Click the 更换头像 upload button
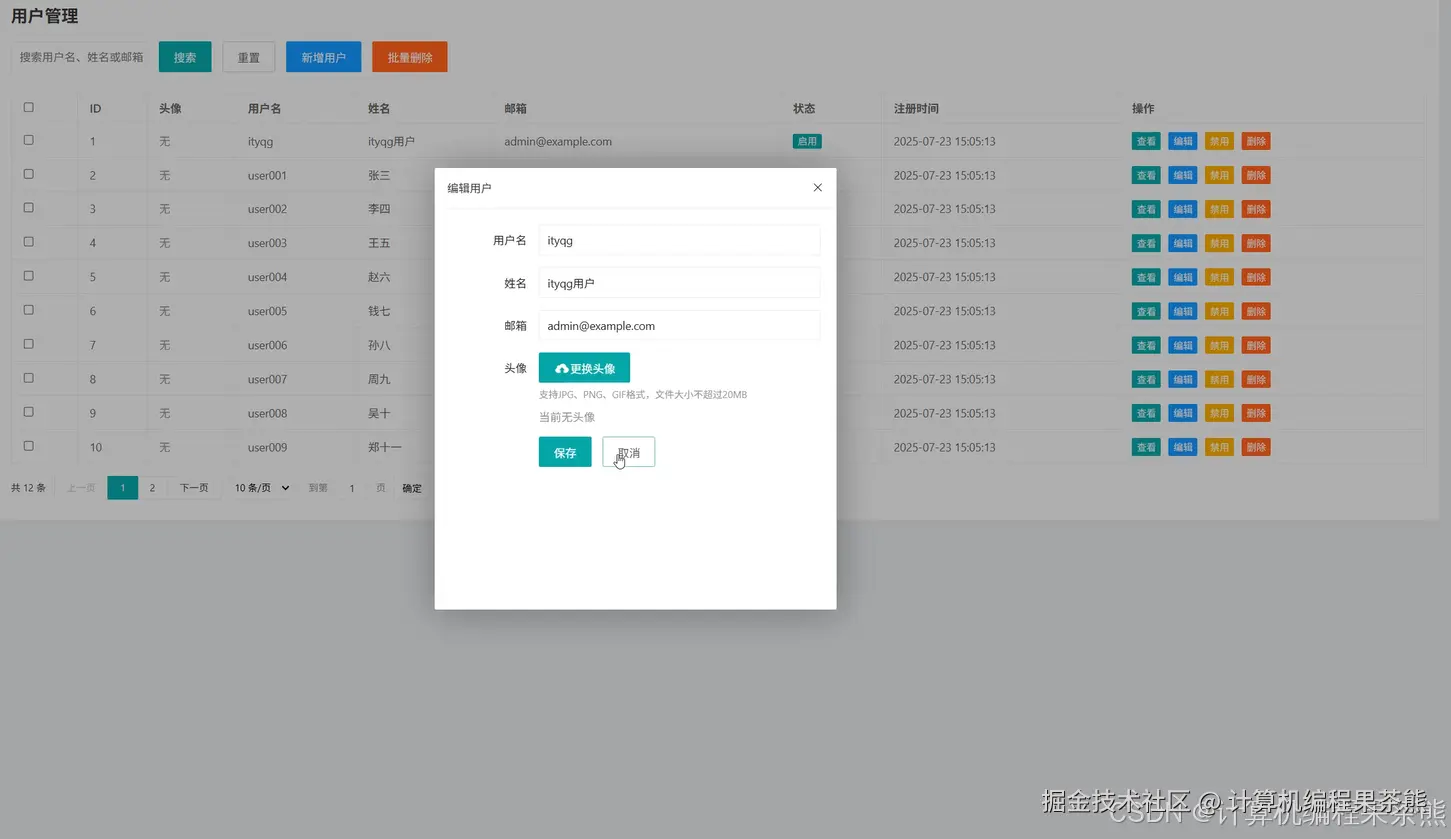 pyautogui.click(x=584, y=368)
